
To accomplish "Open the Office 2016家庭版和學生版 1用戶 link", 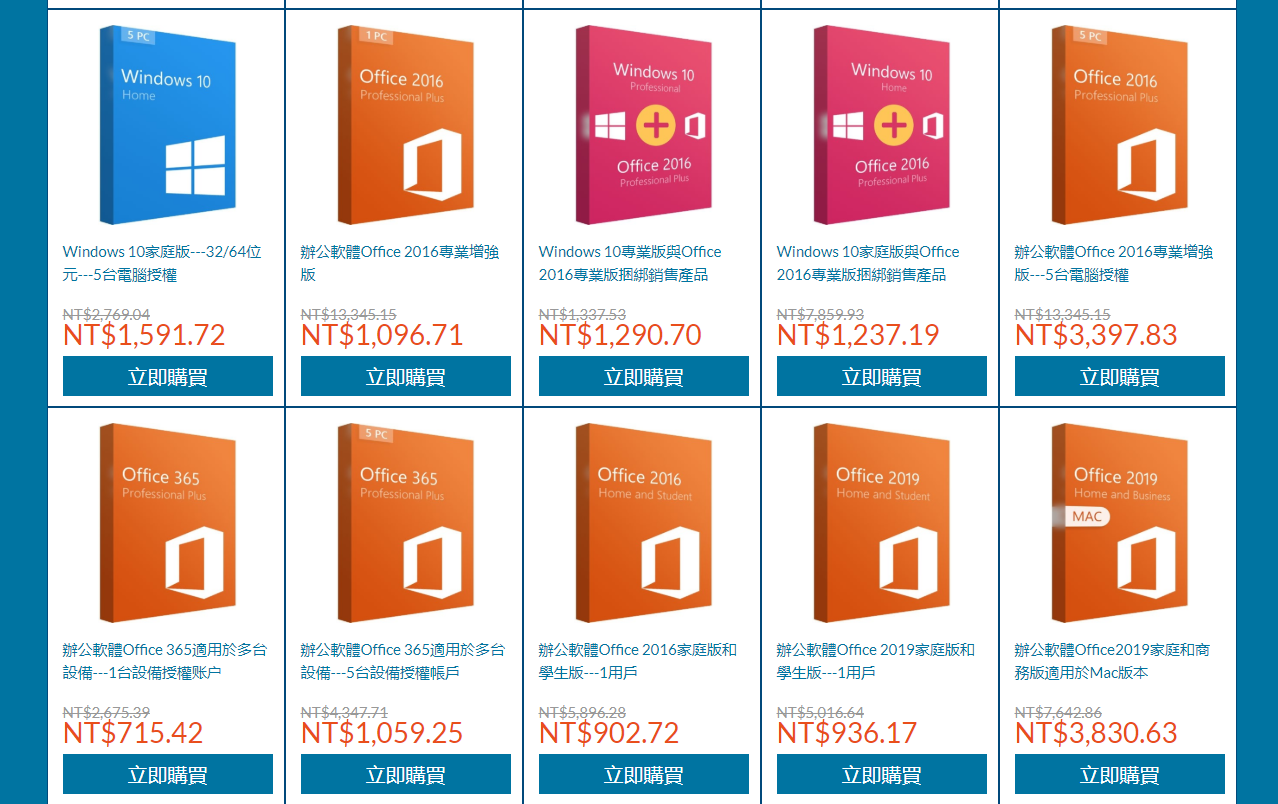I will click(x=638, y=661).
